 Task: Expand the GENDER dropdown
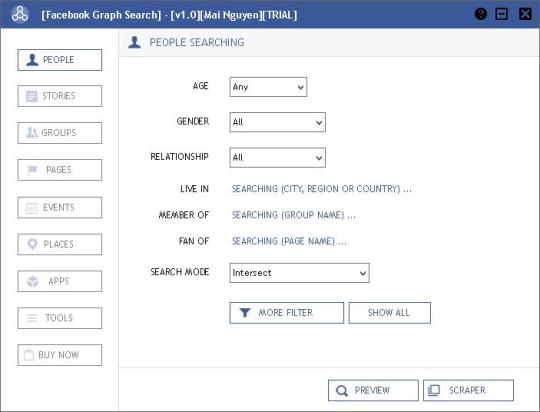(x=278, y=122)
